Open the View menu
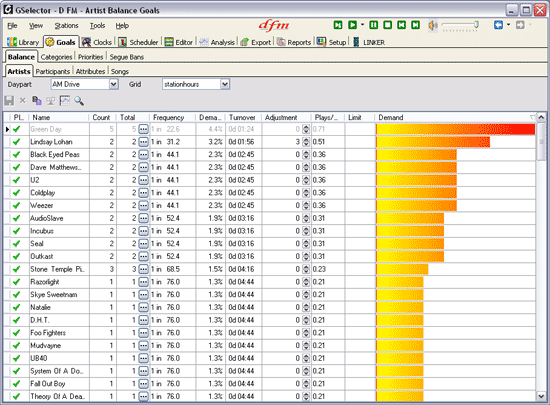 [x=36, y=26]
